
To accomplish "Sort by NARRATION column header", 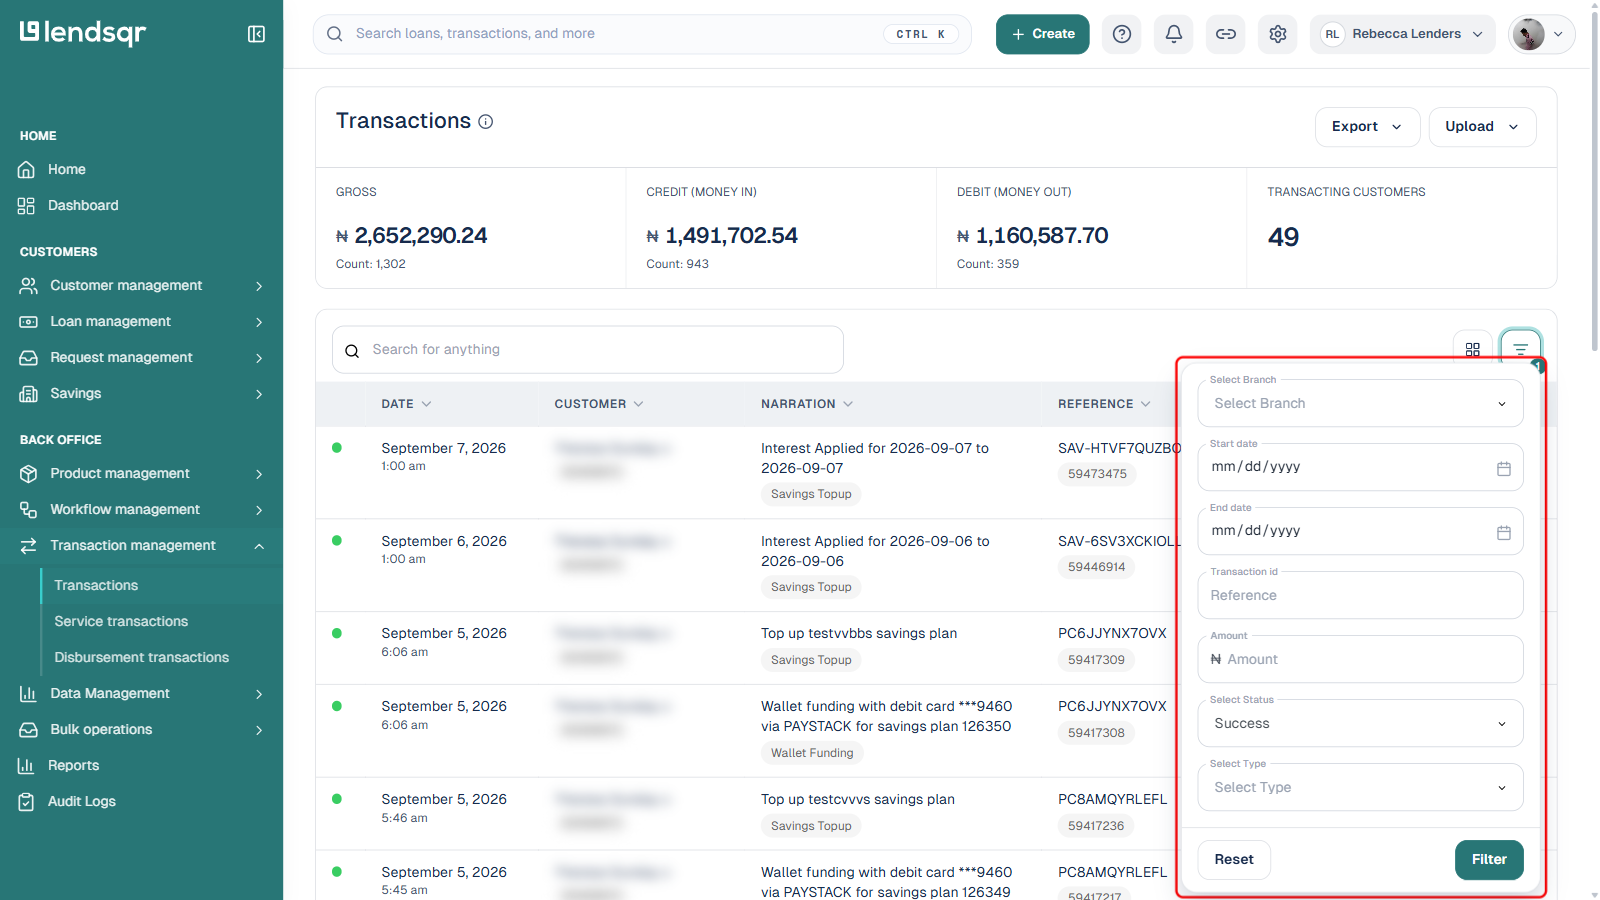I will coord(807,404).
